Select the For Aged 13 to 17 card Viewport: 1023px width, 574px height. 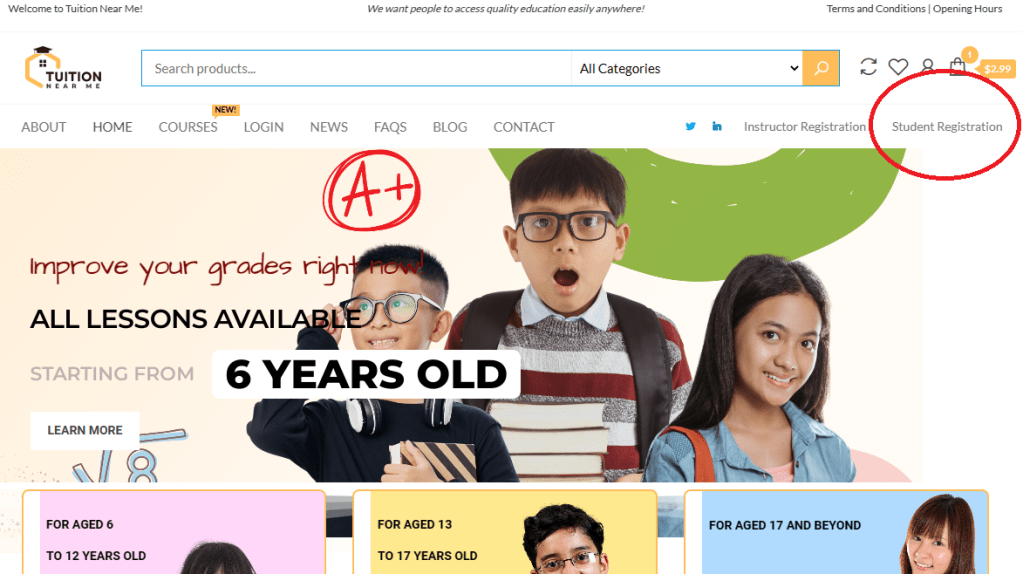[505, 532]
